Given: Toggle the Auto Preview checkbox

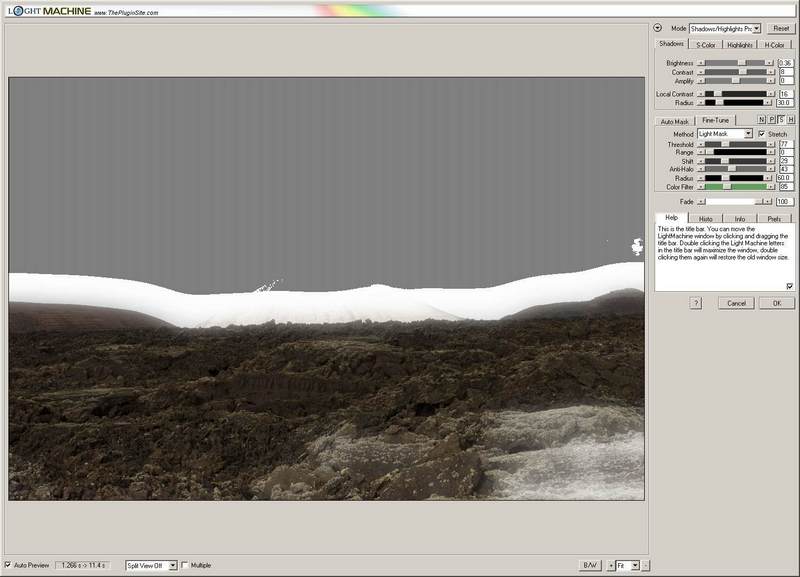Looking at the screenshot, I should coord(9,565).
